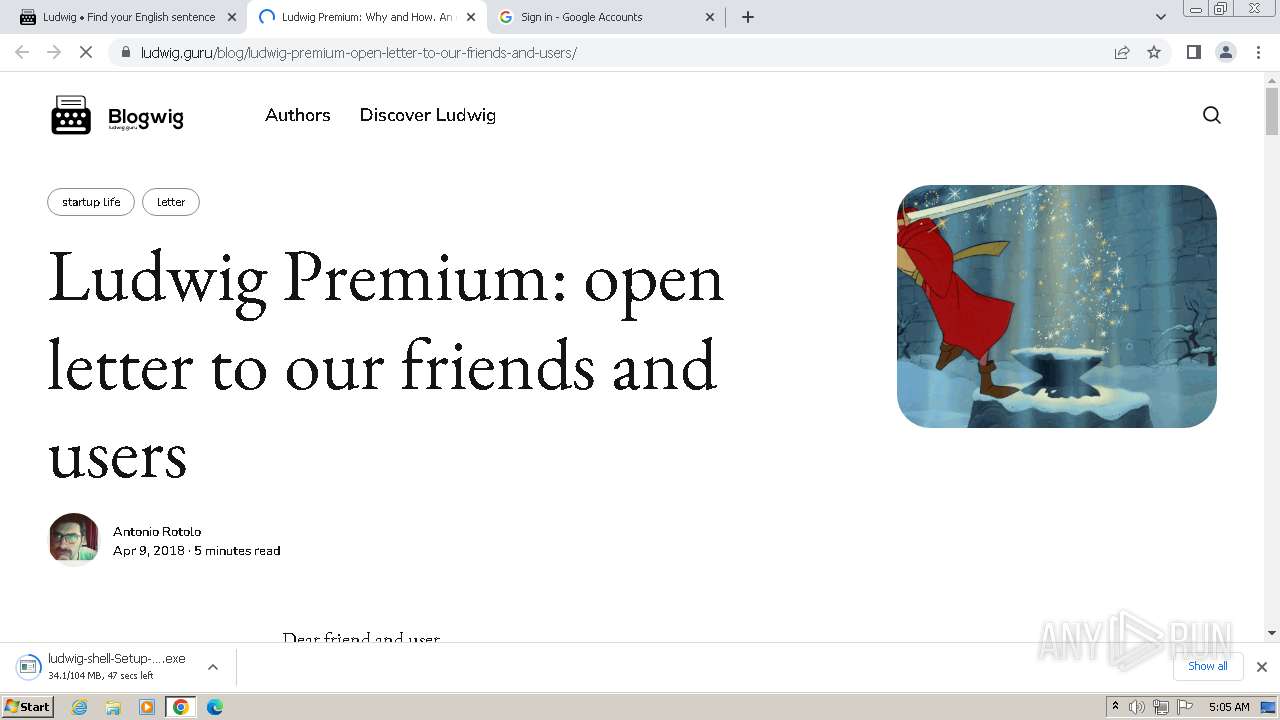The height and width of the screenshot is (720, 1280).
Task: Close the Google Accounts sign in tab
Action: click(710, 17)
